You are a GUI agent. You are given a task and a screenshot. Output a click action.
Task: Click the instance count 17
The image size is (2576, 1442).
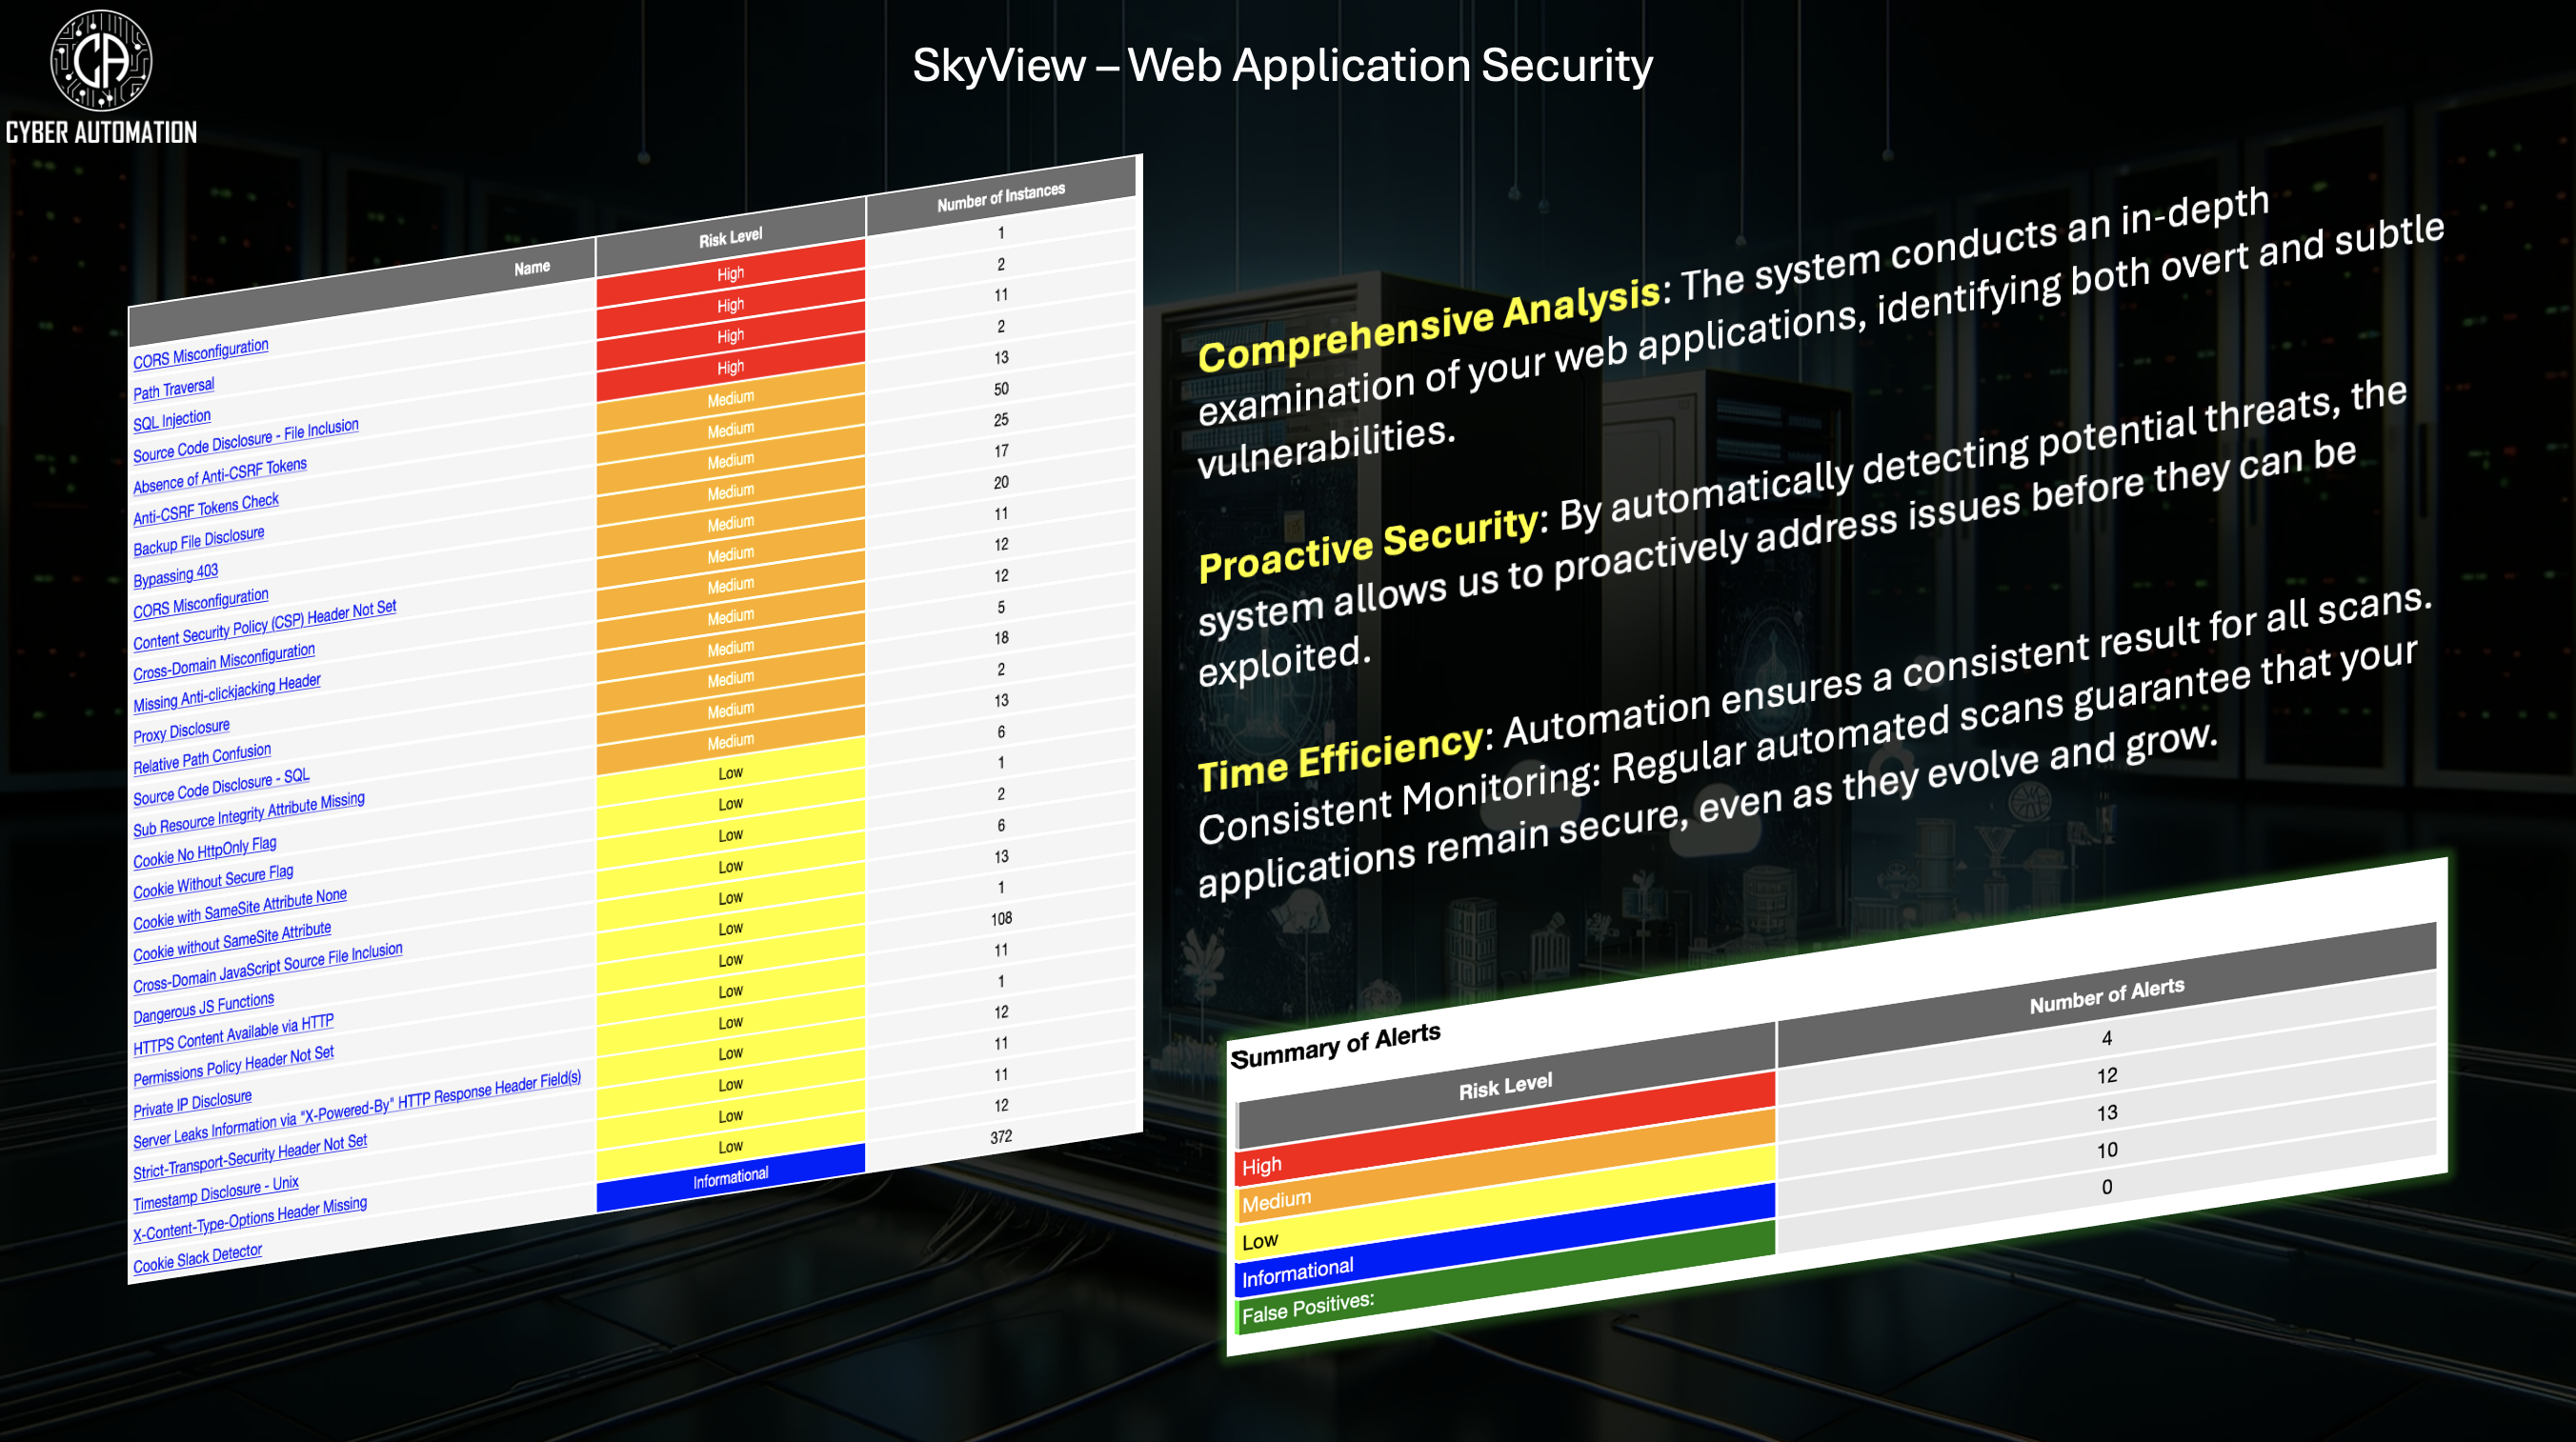click(x=1001, y=451)
